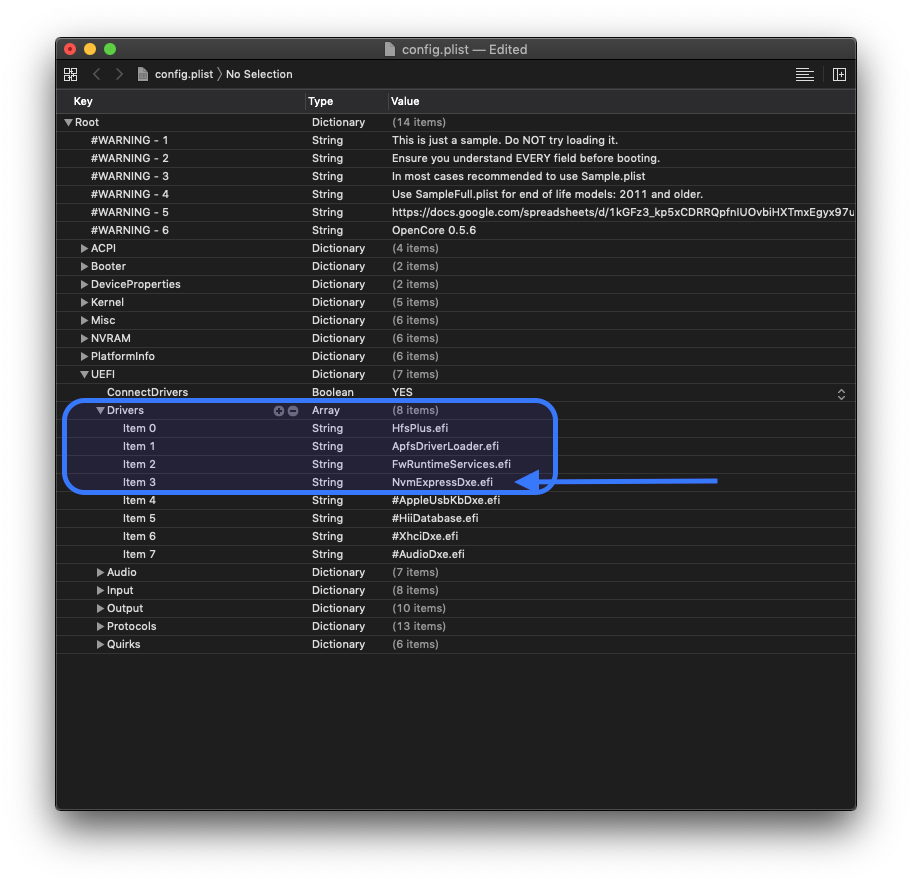Click the editor options lines icon
The image size is (912, 884).
tap(804, 74)
